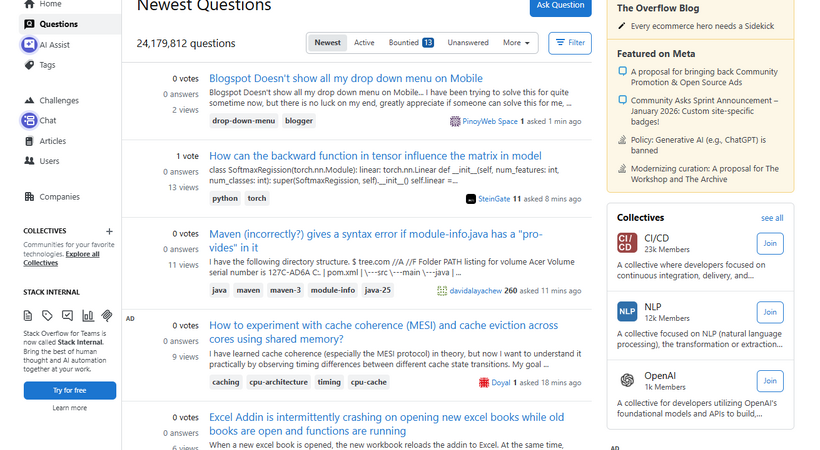
Task: Open Chat icon in sidebar
Action: coord(29,120)
